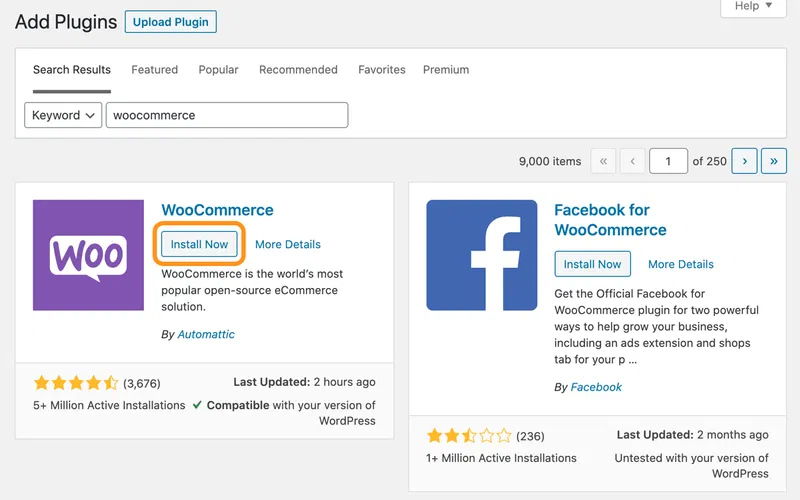
Task: Click the previous page arrow
Action: point(632,161)
